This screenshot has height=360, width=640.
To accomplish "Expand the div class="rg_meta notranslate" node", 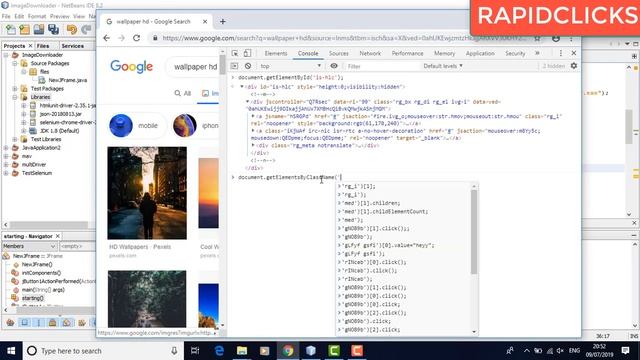I will pos(253,145).
